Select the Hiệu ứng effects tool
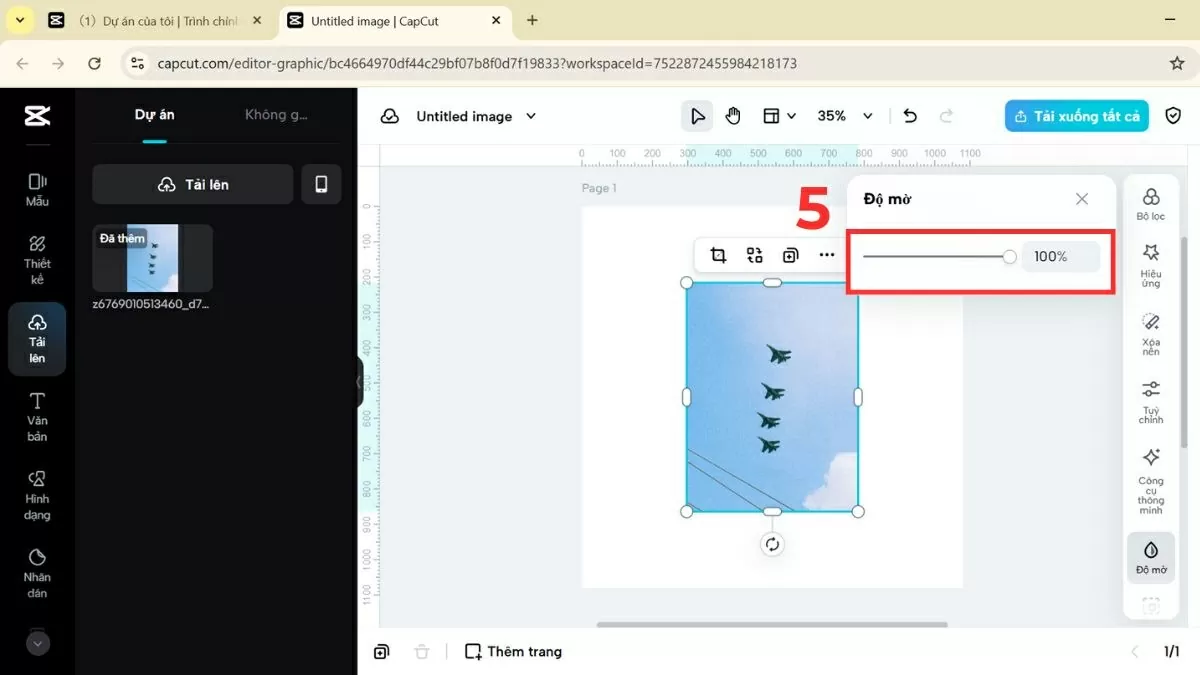1200x675 pixels. (1150, 262)
